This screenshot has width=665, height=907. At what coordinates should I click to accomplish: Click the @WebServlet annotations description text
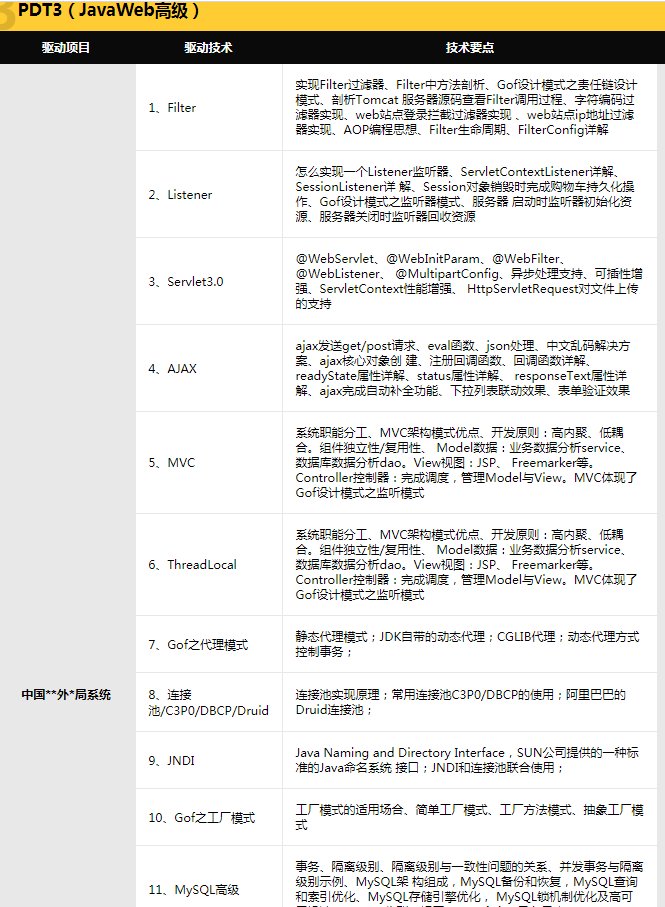pyautogui.click(x=468, y=281)
